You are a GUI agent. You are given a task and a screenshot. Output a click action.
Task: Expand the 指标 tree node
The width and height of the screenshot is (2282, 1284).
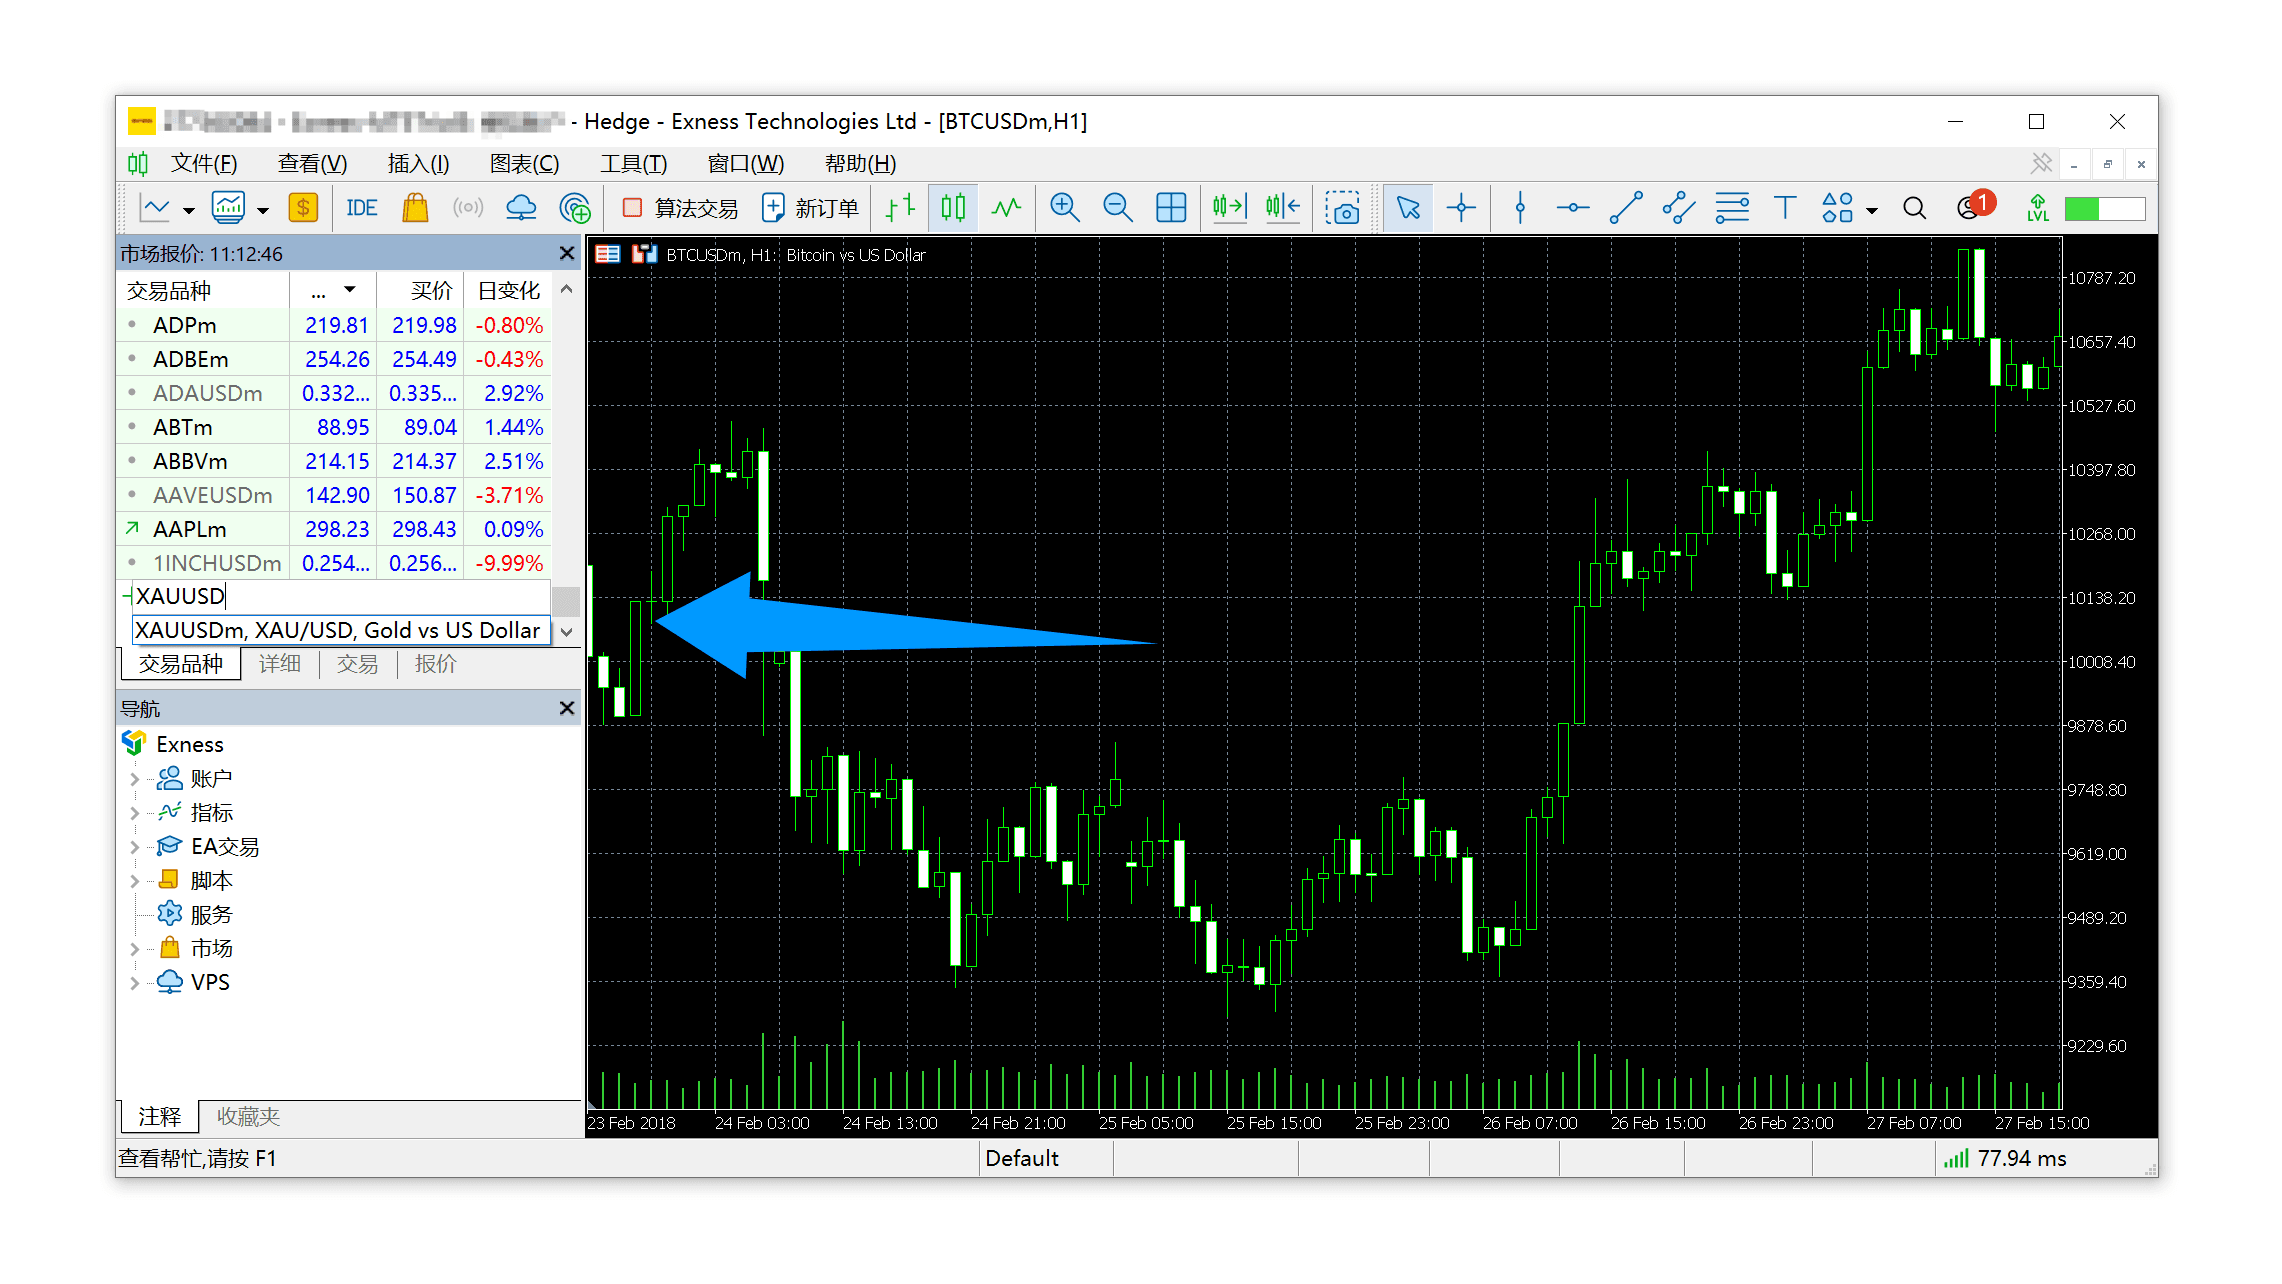coord(134,812)
